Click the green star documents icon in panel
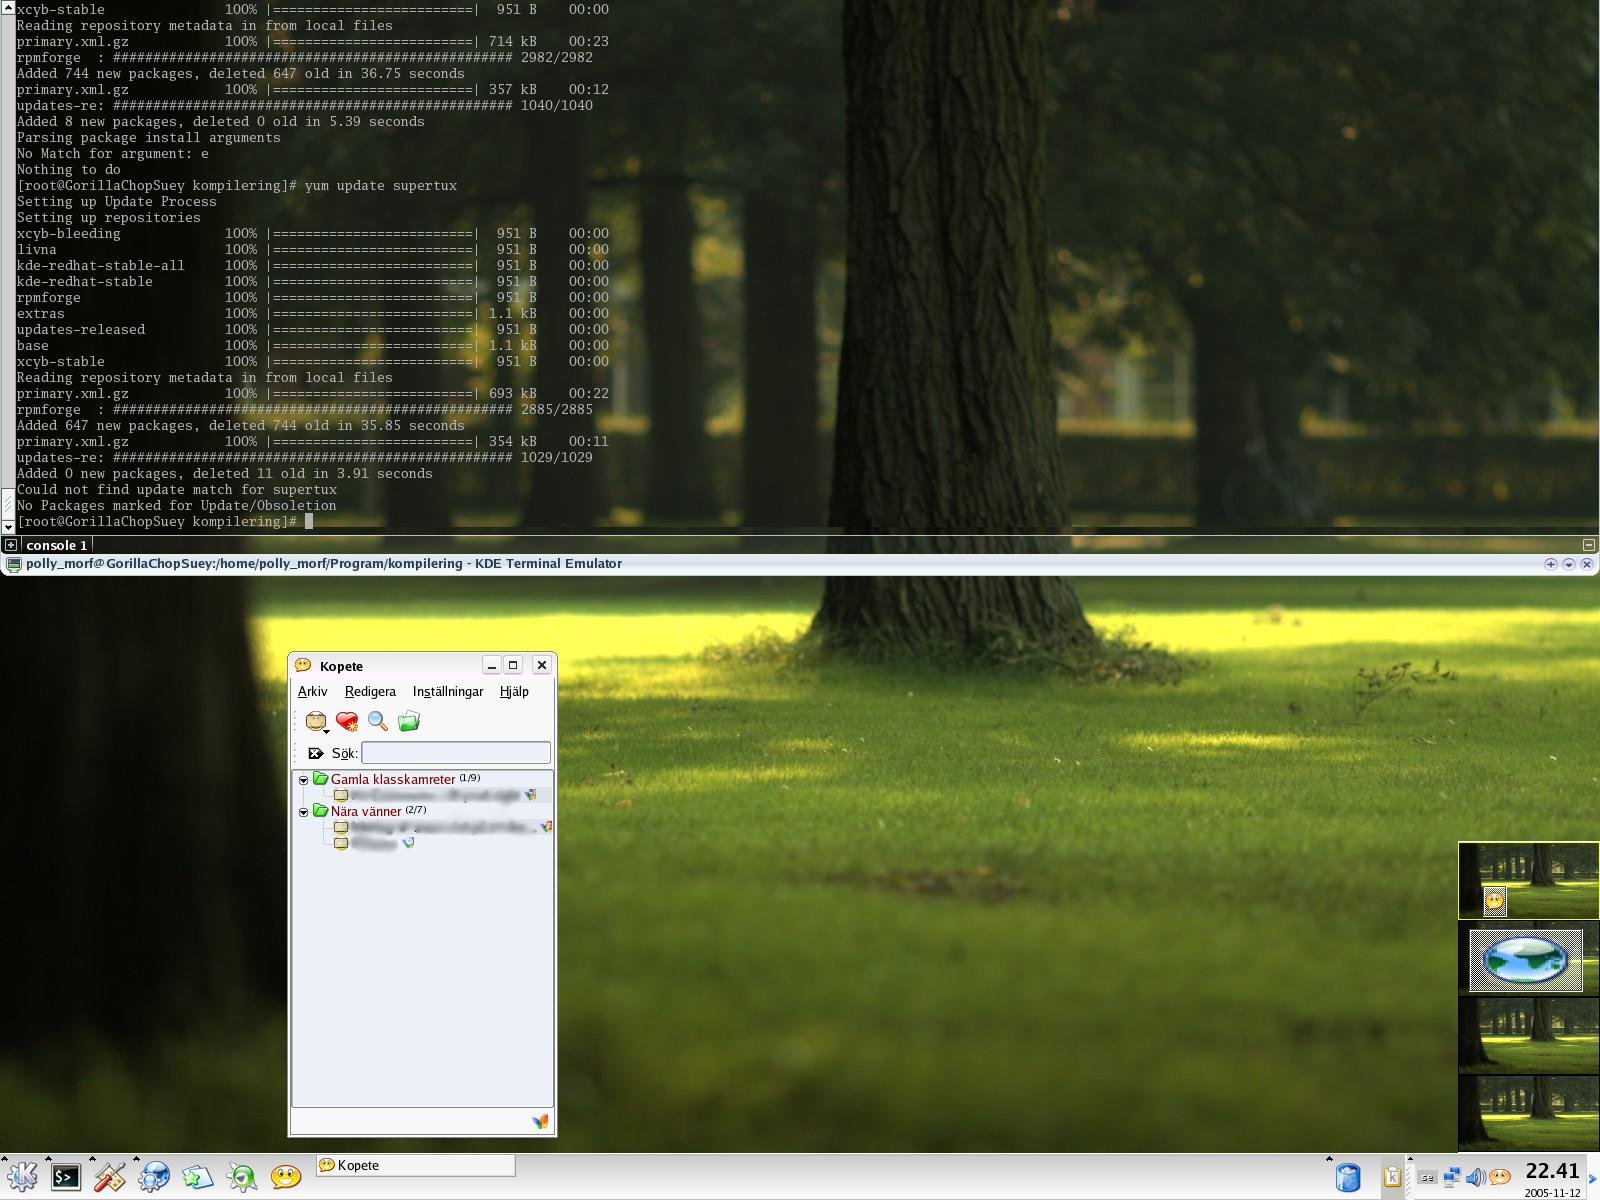The width and height of the screenshot is (1600, 1200). click(x=197, y=1178)
